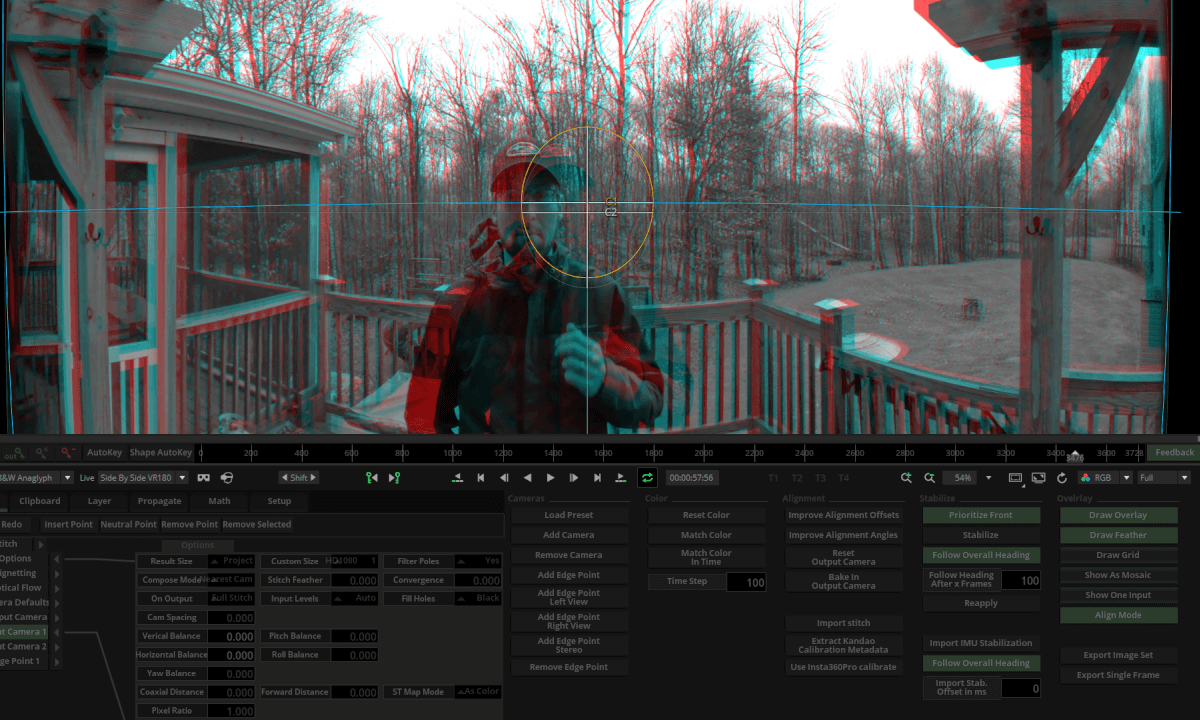
Task: Click the zoom out magnifier icon
Action: pos(929,478)
